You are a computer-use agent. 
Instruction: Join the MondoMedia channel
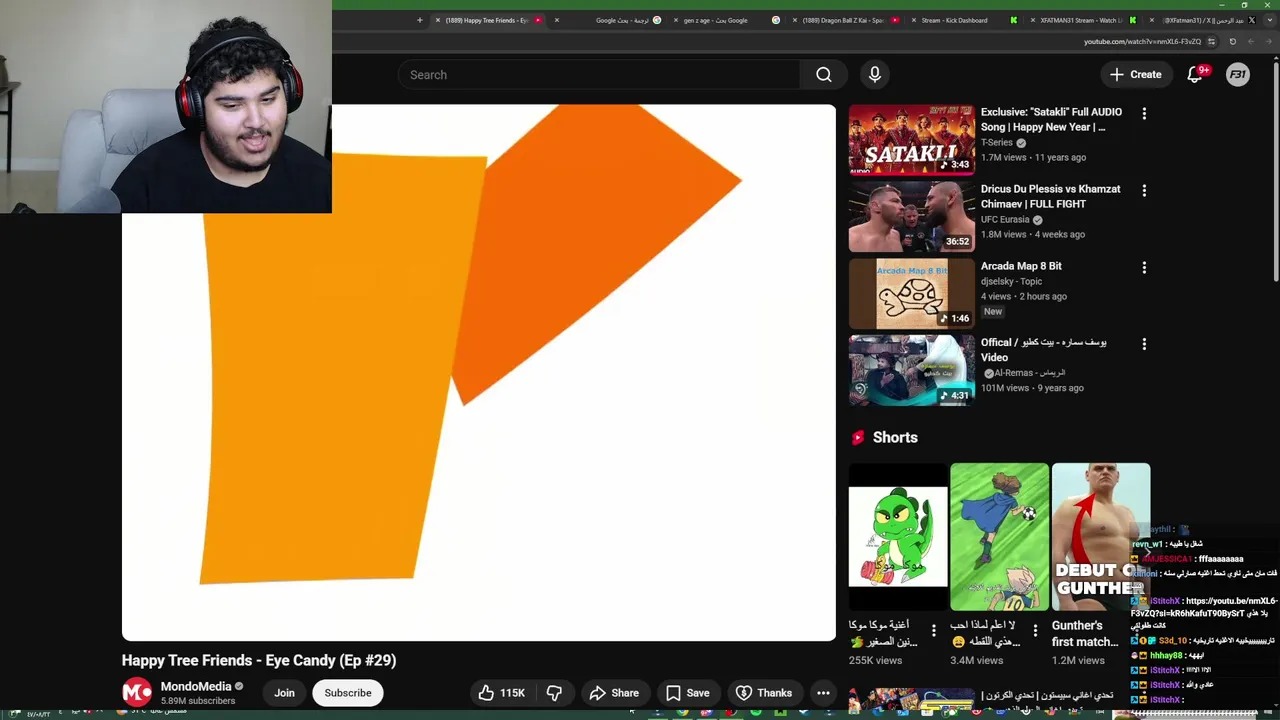tap(285, 693)
